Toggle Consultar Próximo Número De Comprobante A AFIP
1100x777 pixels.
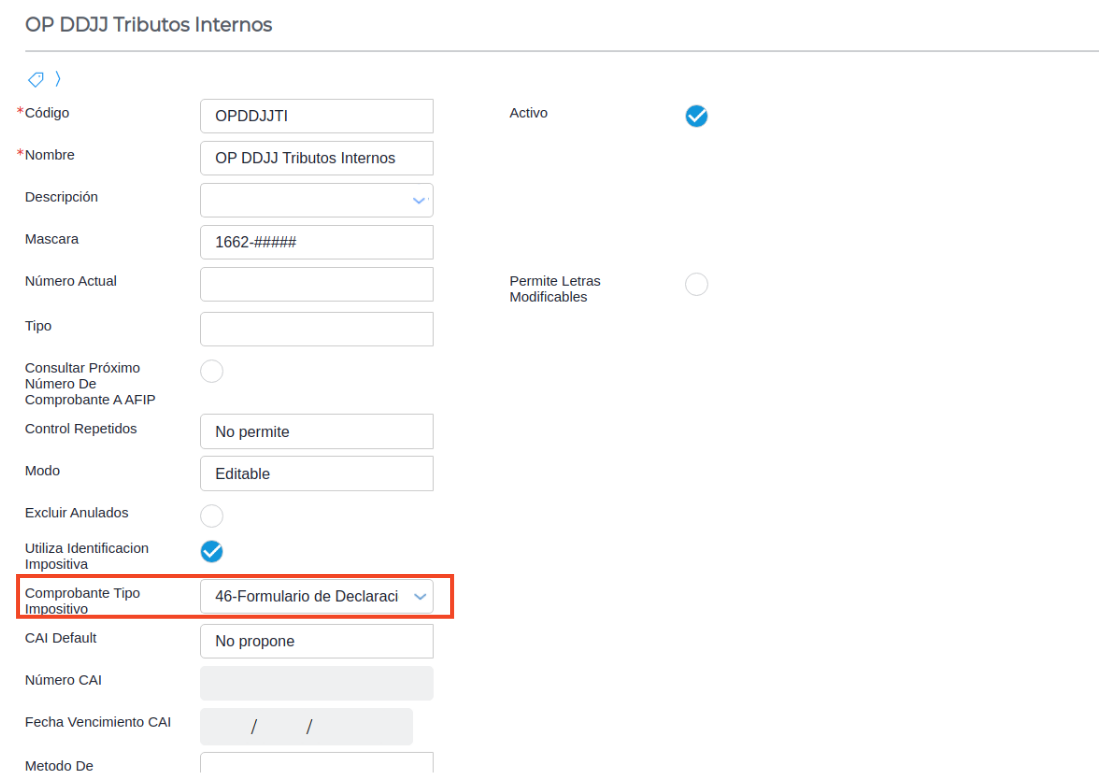click(x=212, y=371)
